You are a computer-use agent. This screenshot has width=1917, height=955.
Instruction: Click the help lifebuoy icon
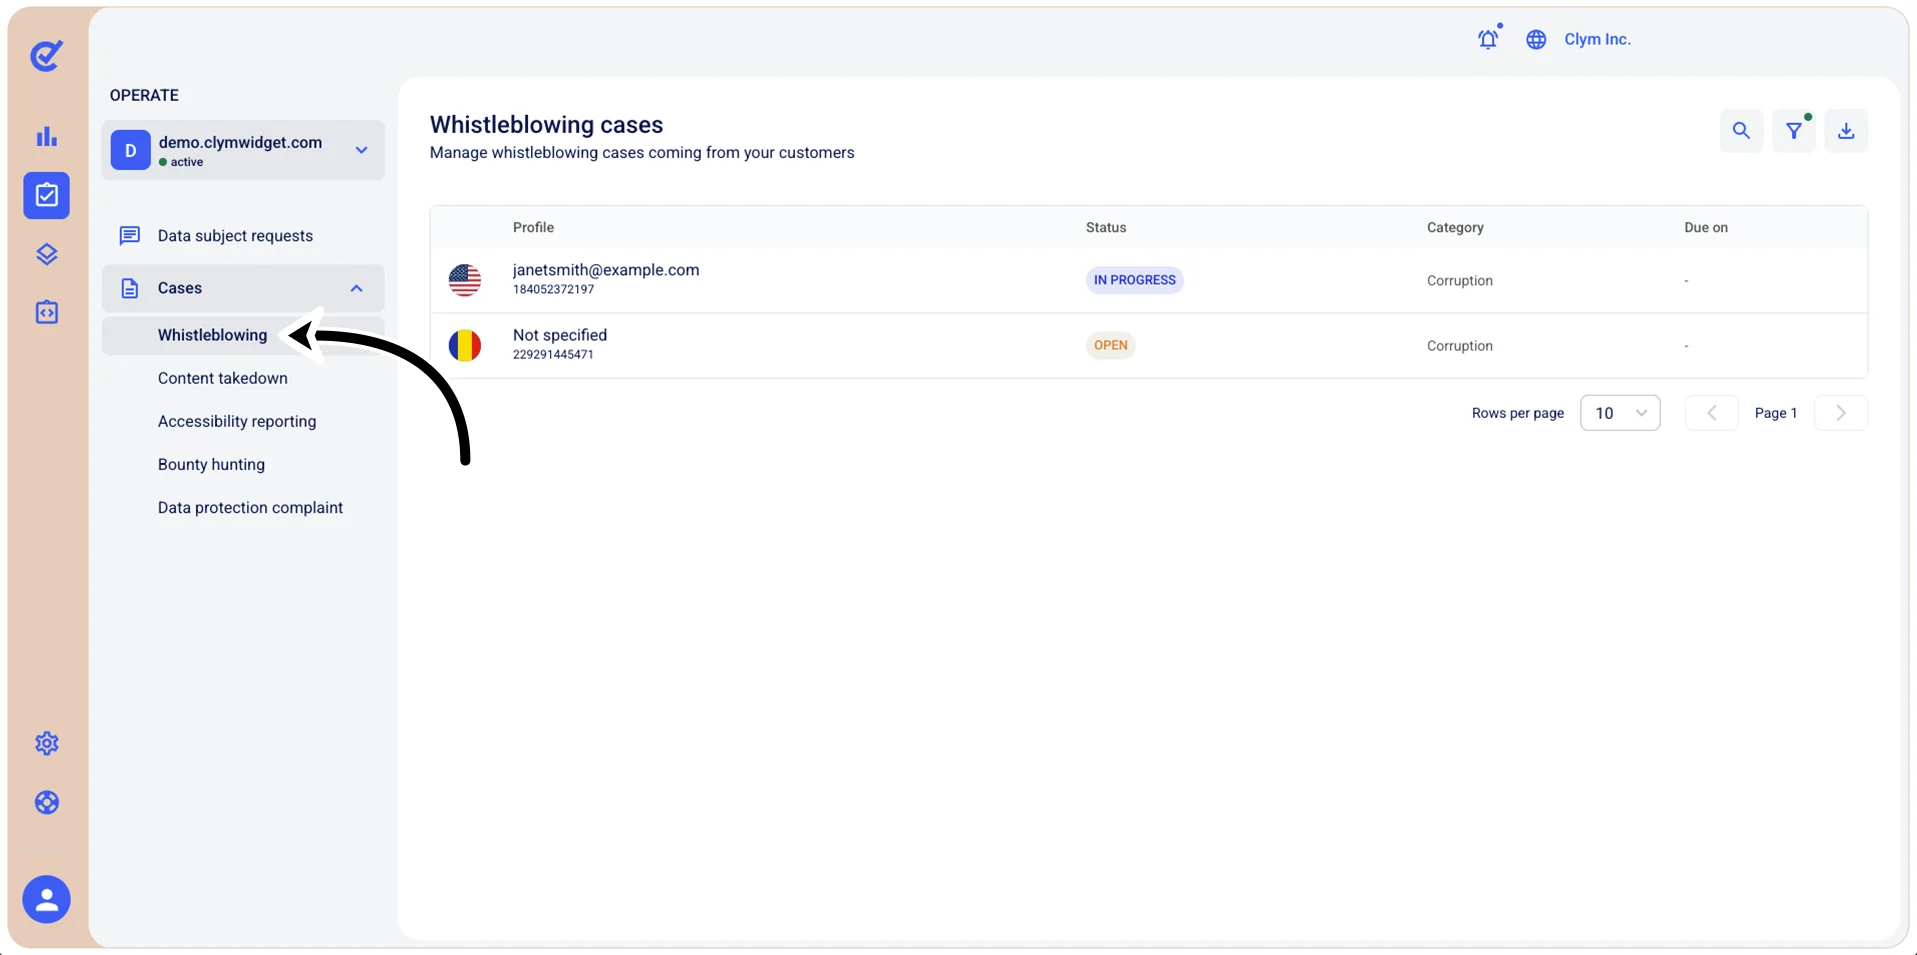click(47, 803)
